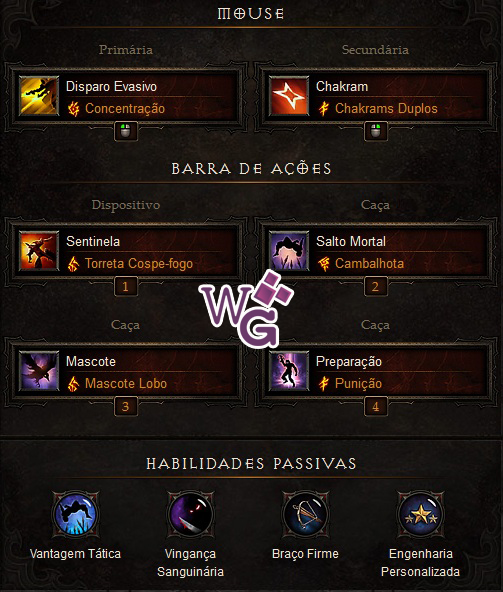The image size is (503, 592).
Task: Click action bar key slot 3
Action: pyautogui.click(x=125, y=407)
